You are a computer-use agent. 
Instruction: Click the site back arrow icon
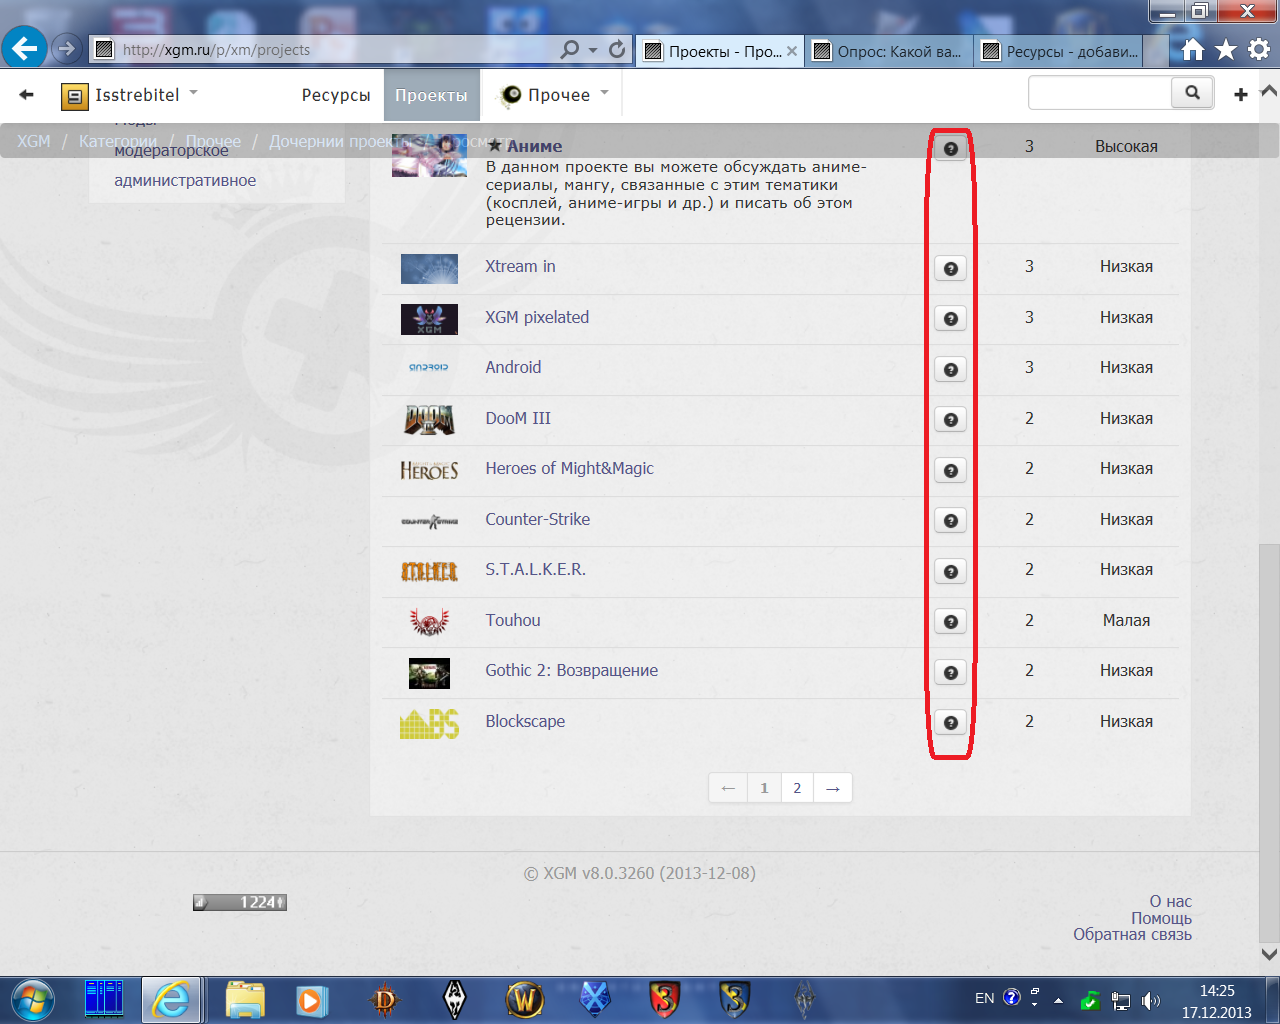pyautogui.click(x=27, y=95)
